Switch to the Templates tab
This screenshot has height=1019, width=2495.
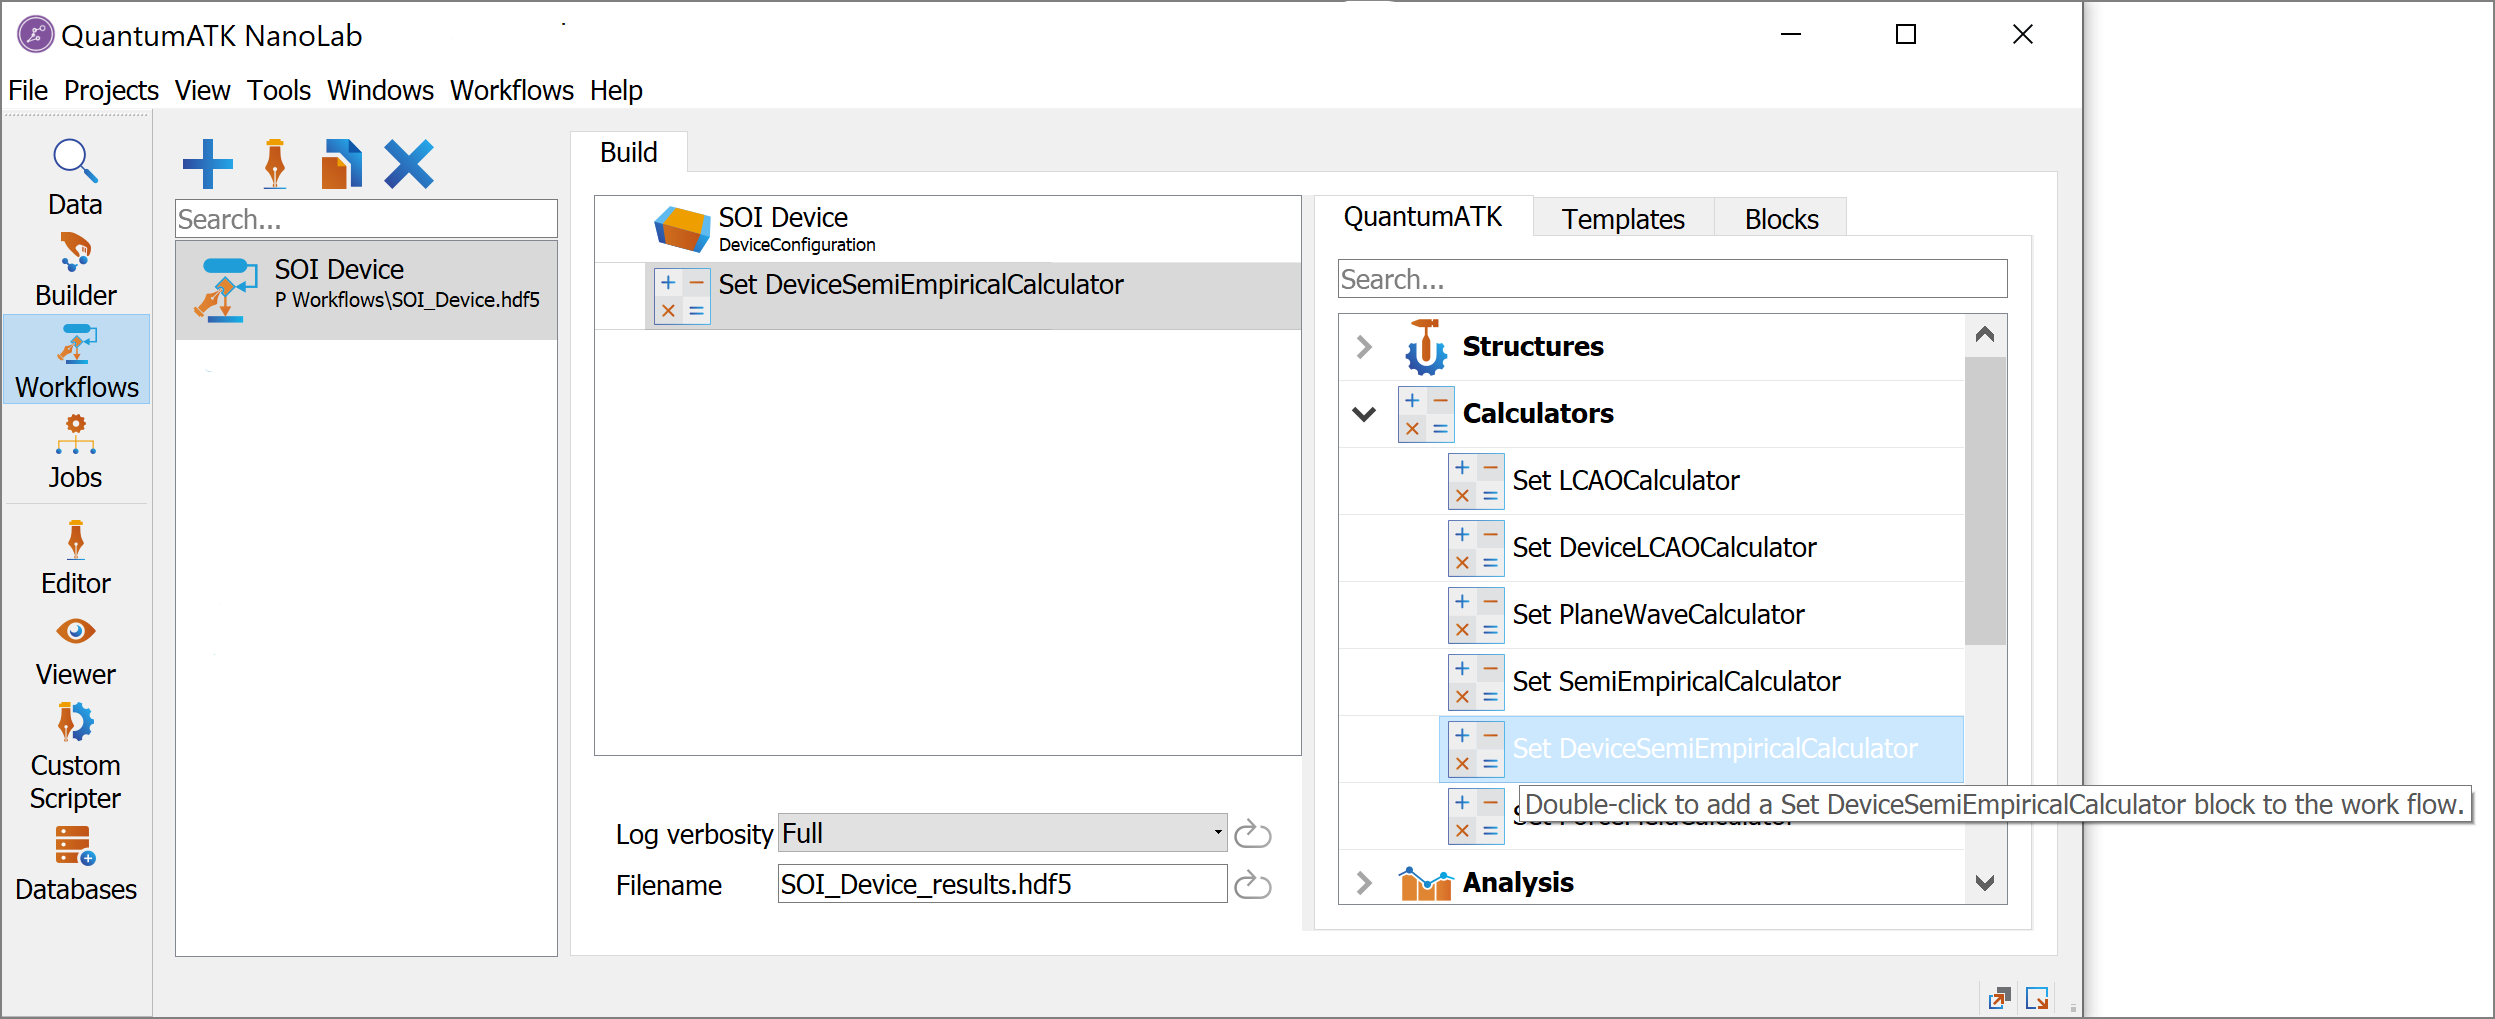pyautogui.click(x=1623, y=218)
